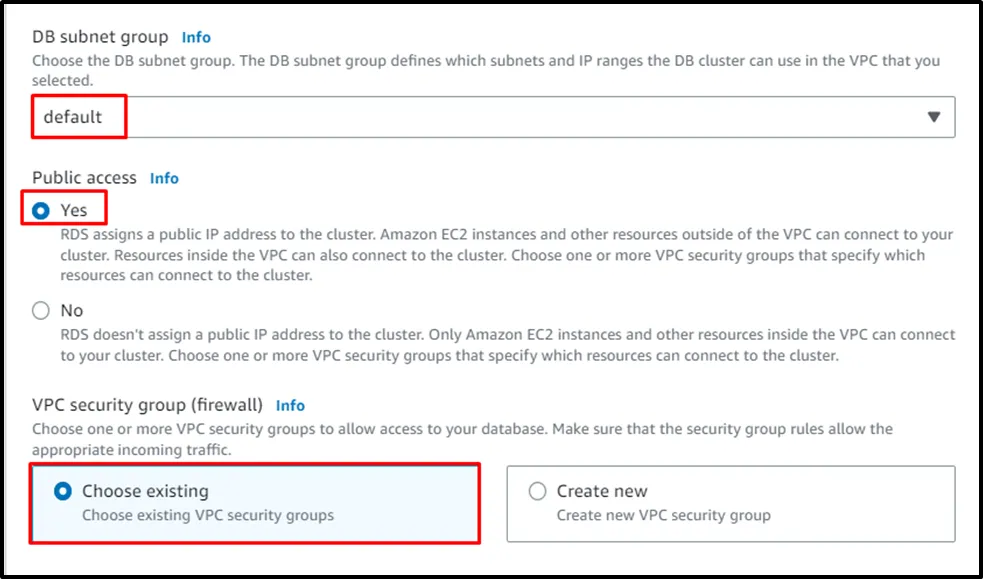Image resolution: width=983 pixels, height=579 pixels.
Task: Click the 'DB subnet group' heading label
Action: (100, 37)
